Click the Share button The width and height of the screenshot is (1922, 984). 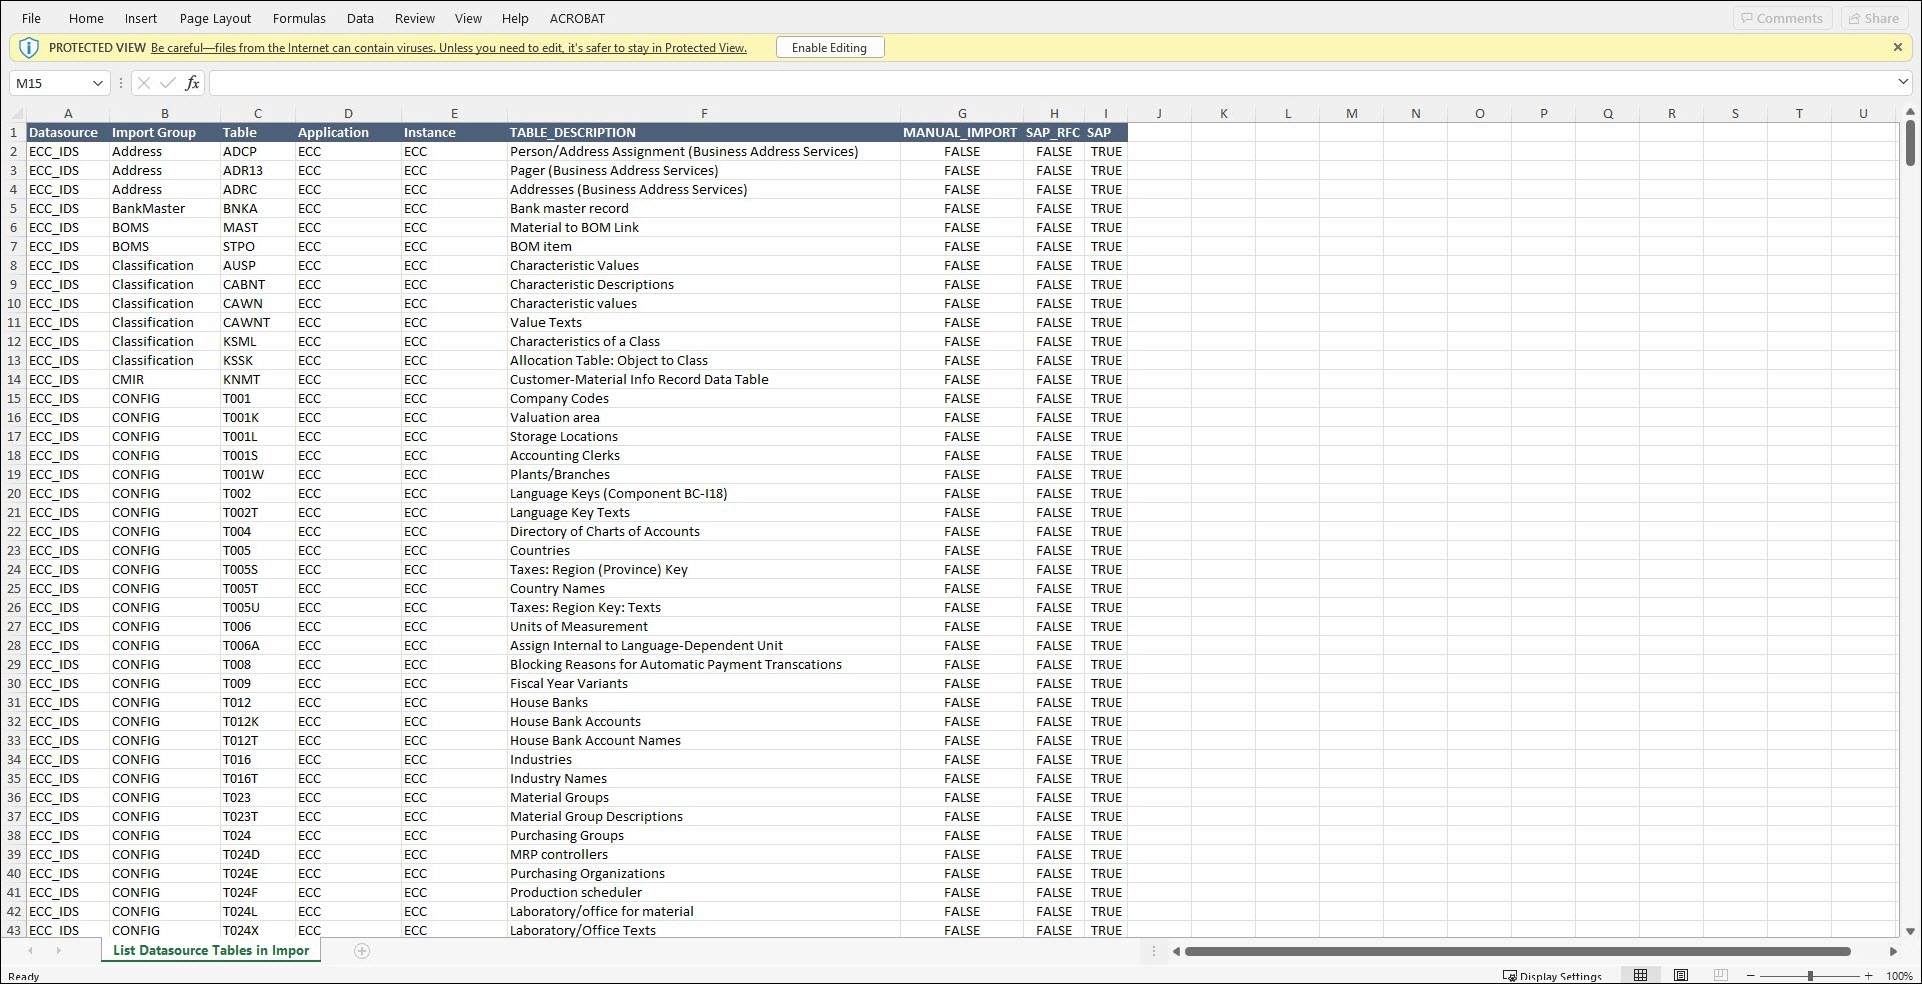(x=1874, y=18)
